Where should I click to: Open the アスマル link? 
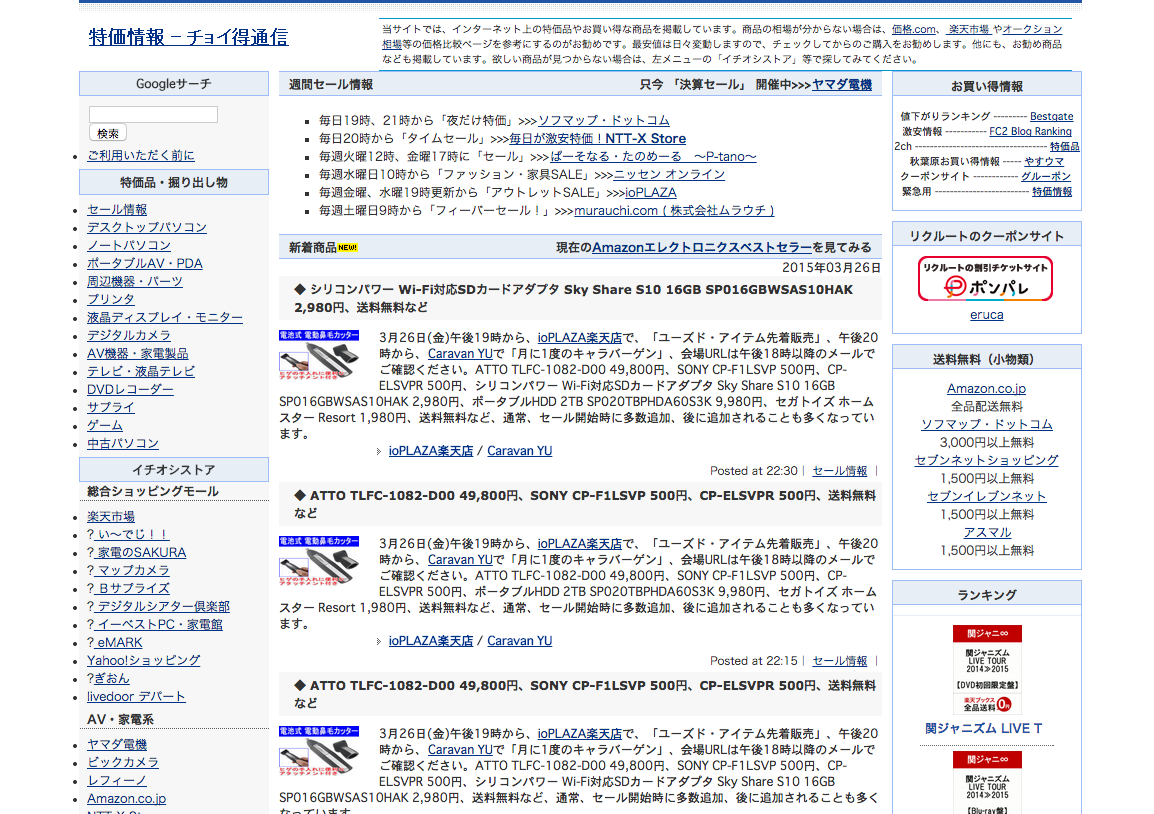987,532
